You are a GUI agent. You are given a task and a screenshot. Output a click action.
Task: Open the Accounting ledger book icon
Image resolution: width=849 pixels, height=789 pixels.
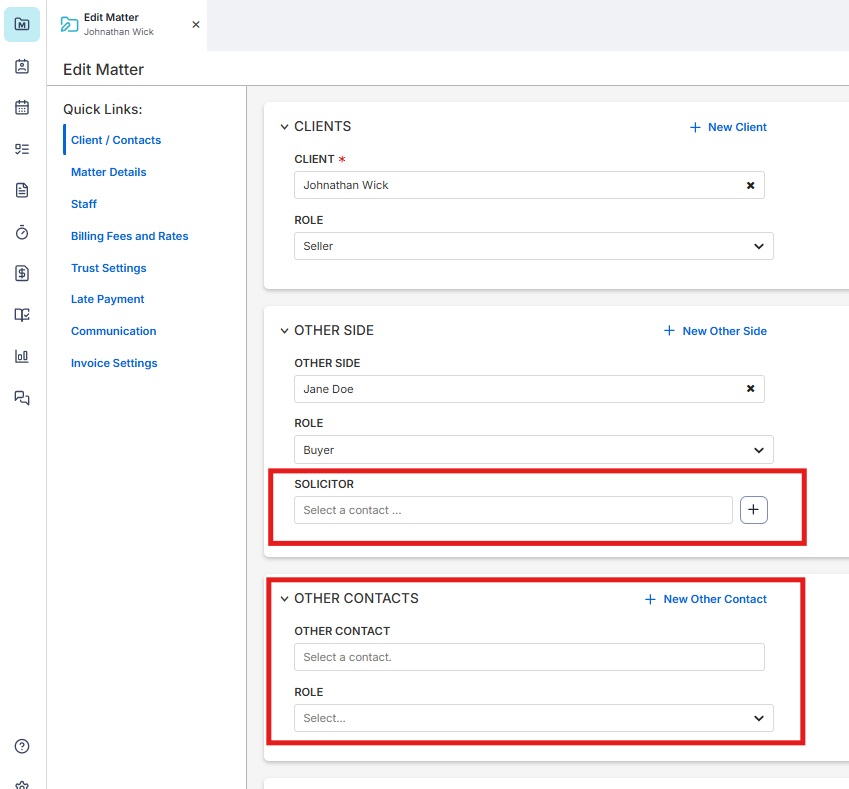click(x=22, y=315)
